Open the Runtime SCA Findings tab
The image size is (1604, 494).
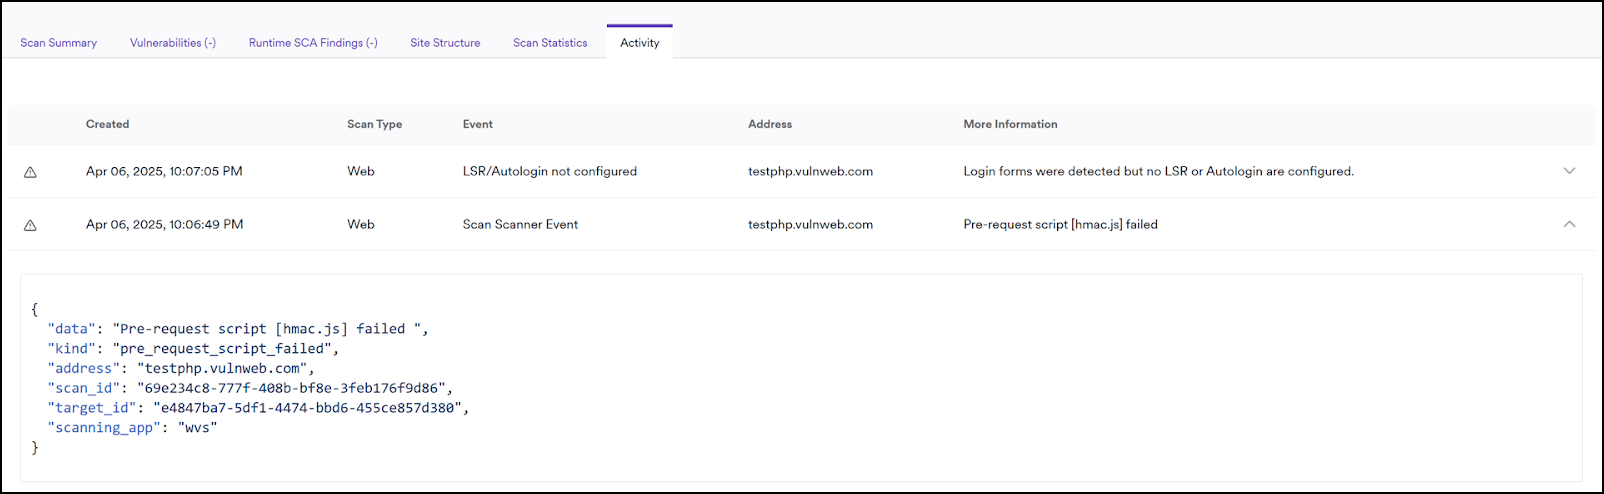pyautogui.click(x=313, y=43)
